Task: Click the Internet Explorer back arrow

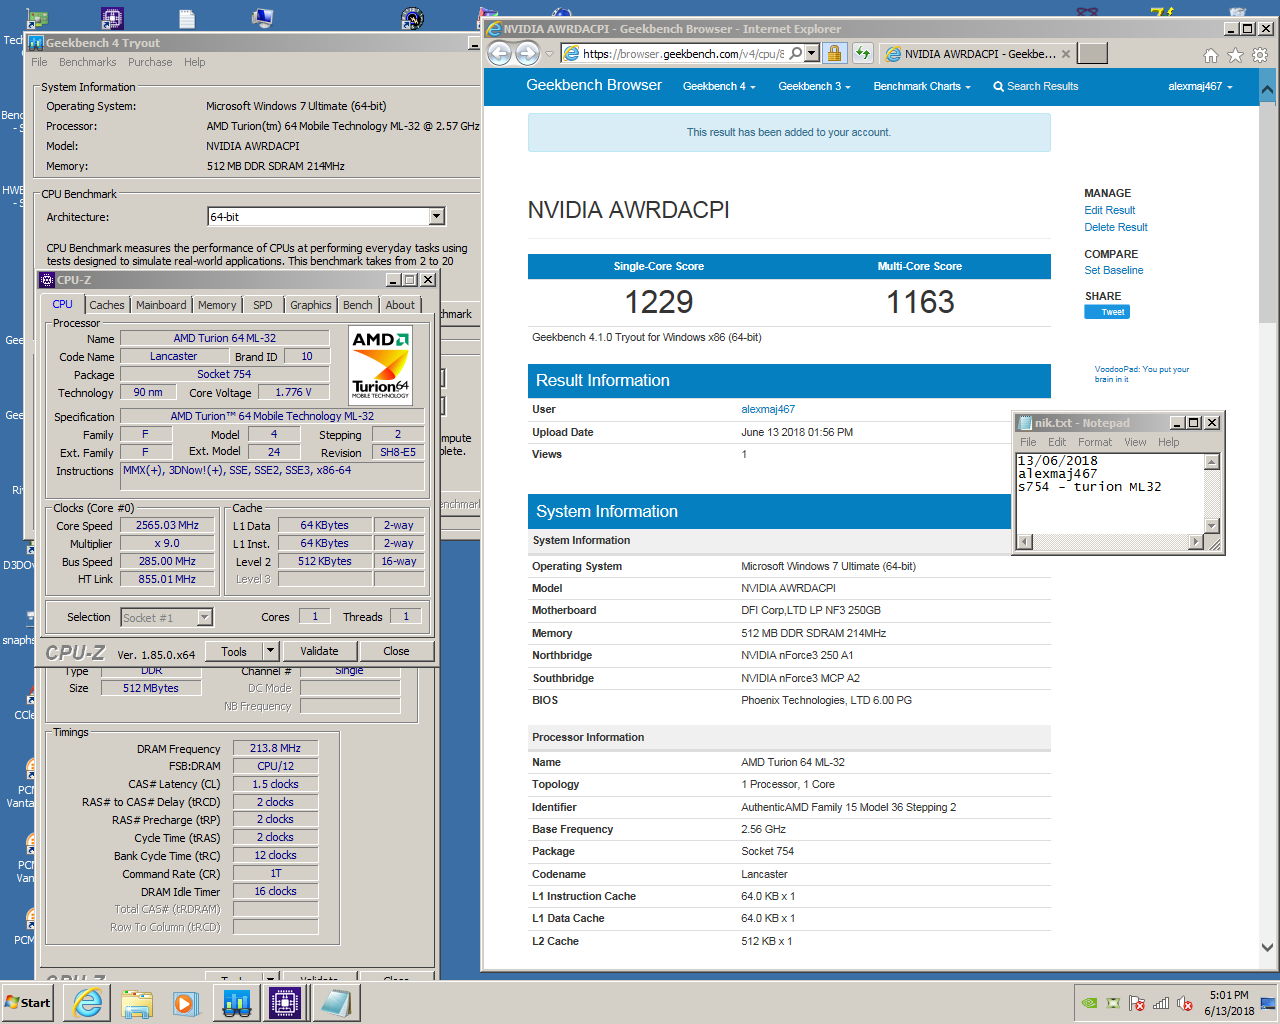Action: [x=499, y=54]
